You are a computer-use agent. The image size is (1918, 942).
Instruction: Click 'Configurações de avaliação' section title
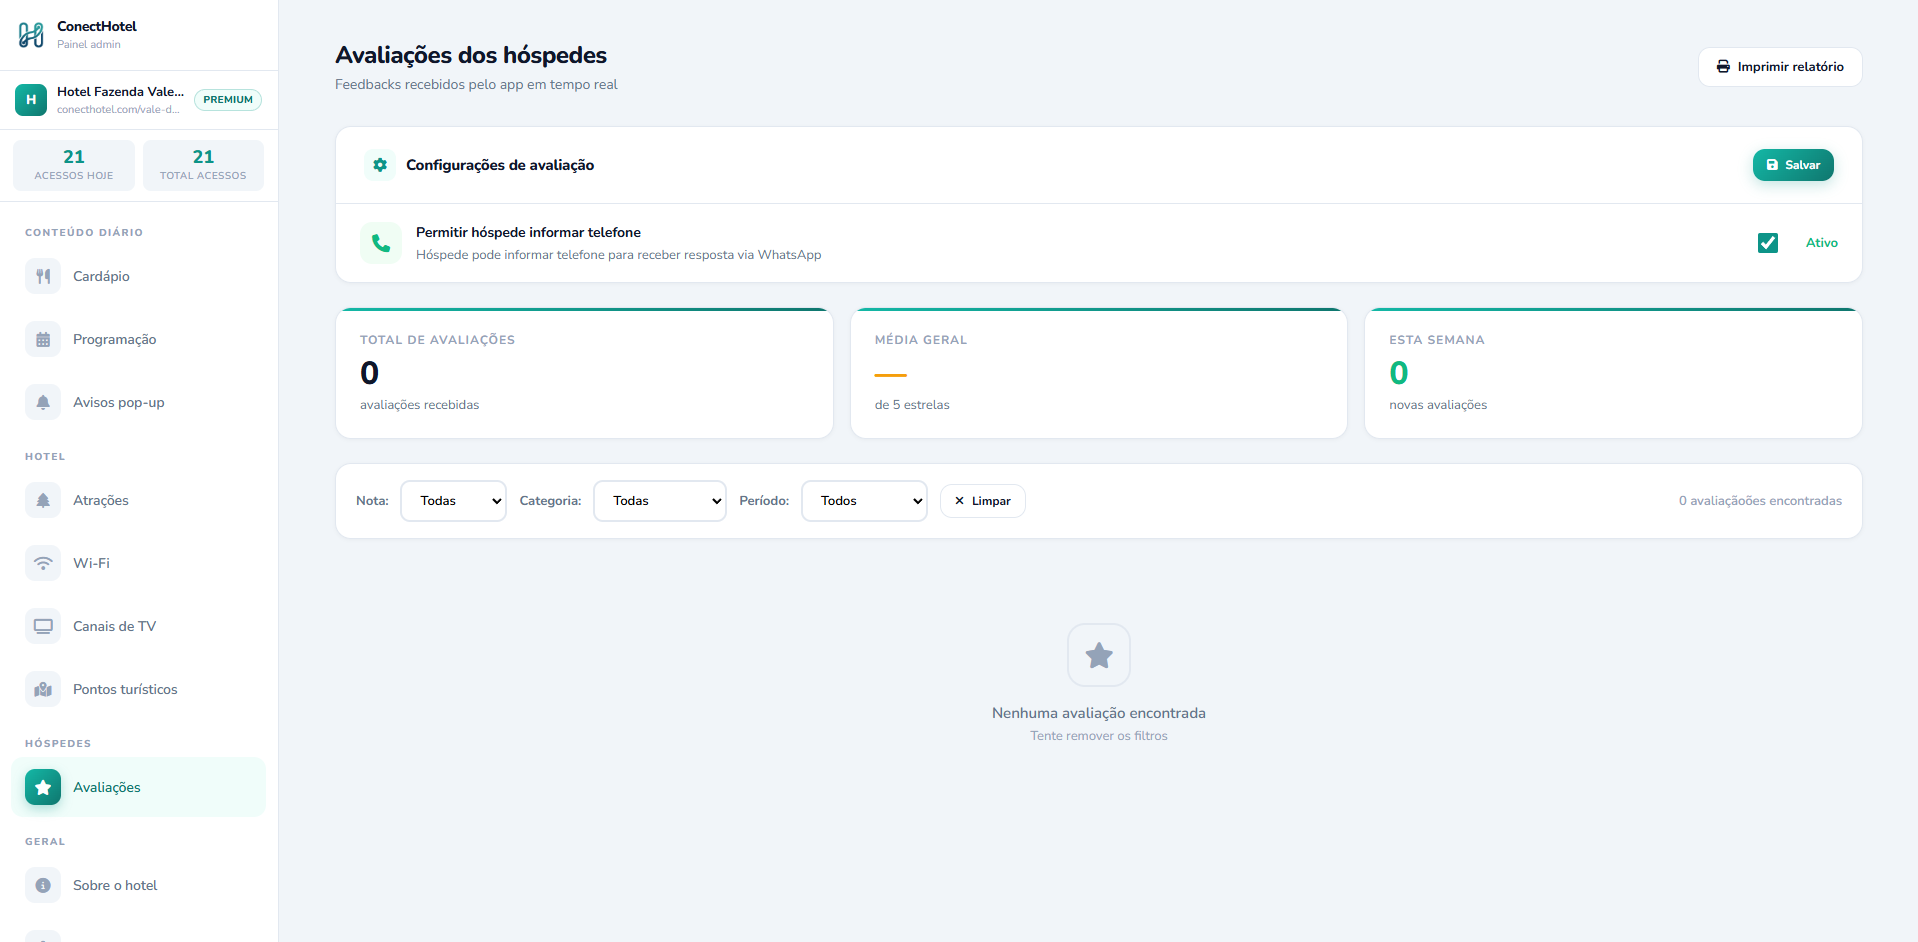[x=500, y=165]
